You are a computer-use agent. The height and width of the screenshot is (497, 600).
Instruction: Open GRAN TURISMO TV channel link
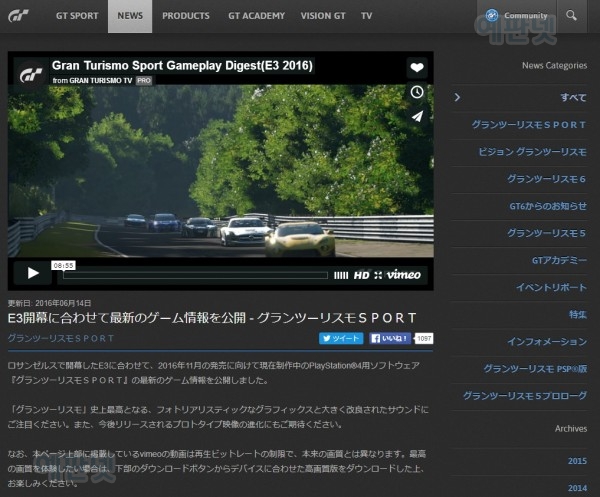101,80
